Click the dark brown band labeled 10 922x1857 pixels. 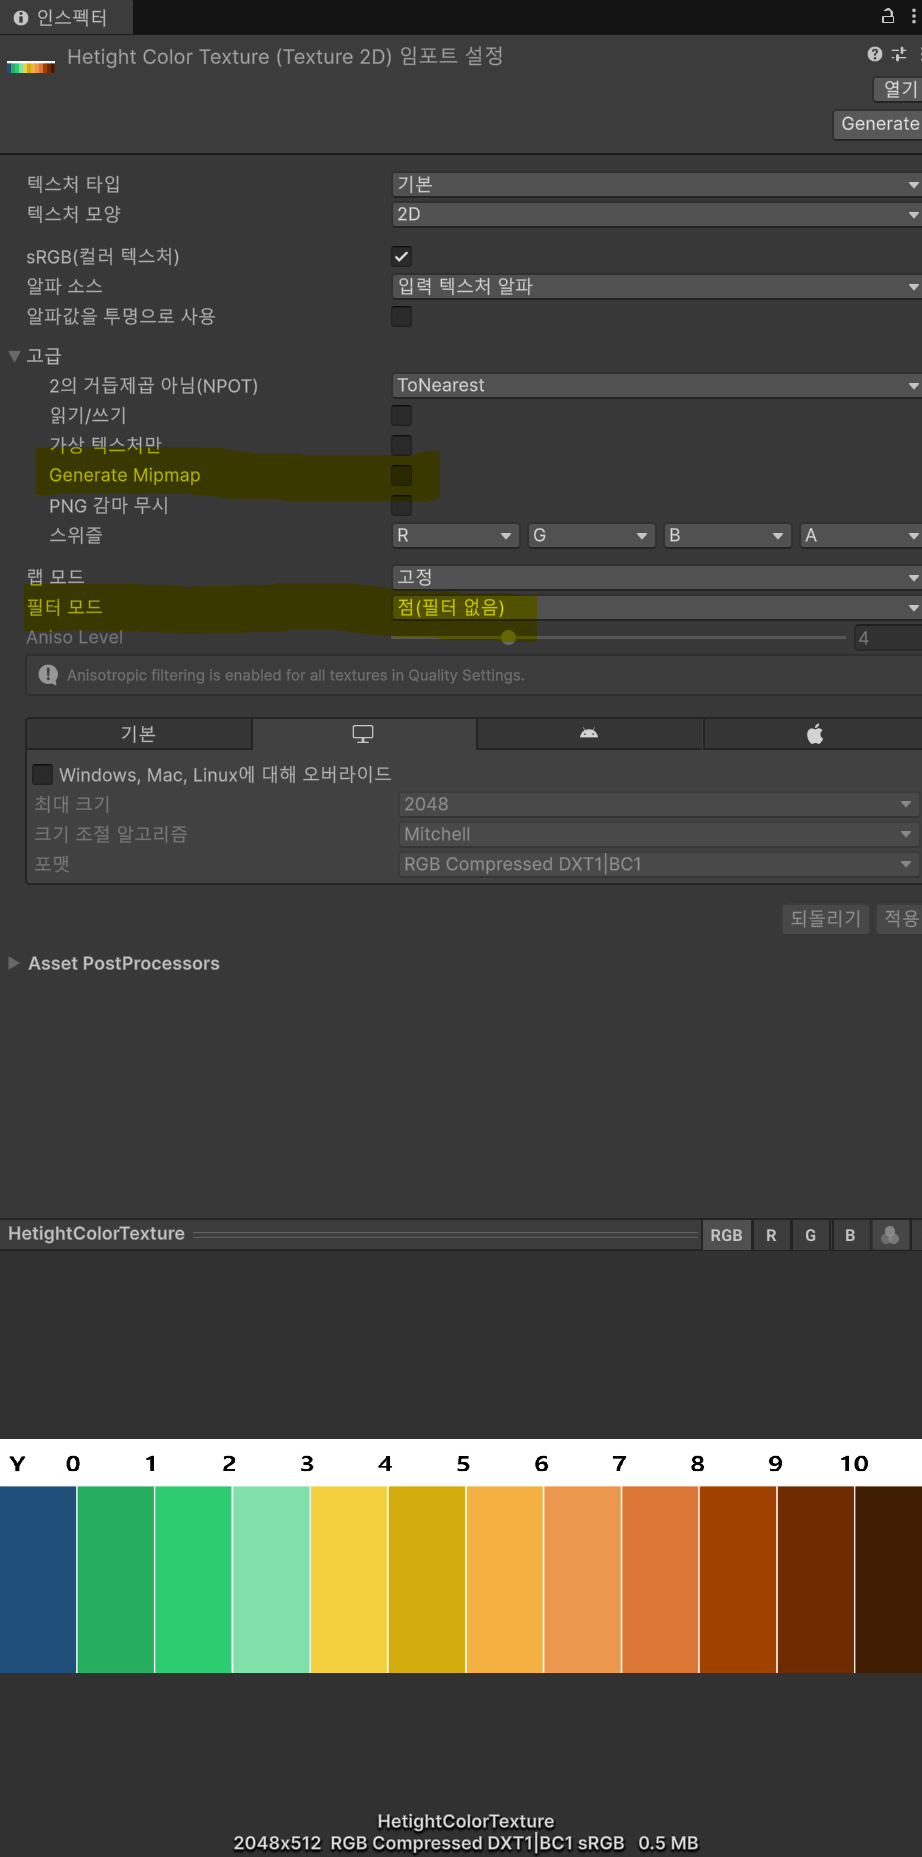[889, 1579]
